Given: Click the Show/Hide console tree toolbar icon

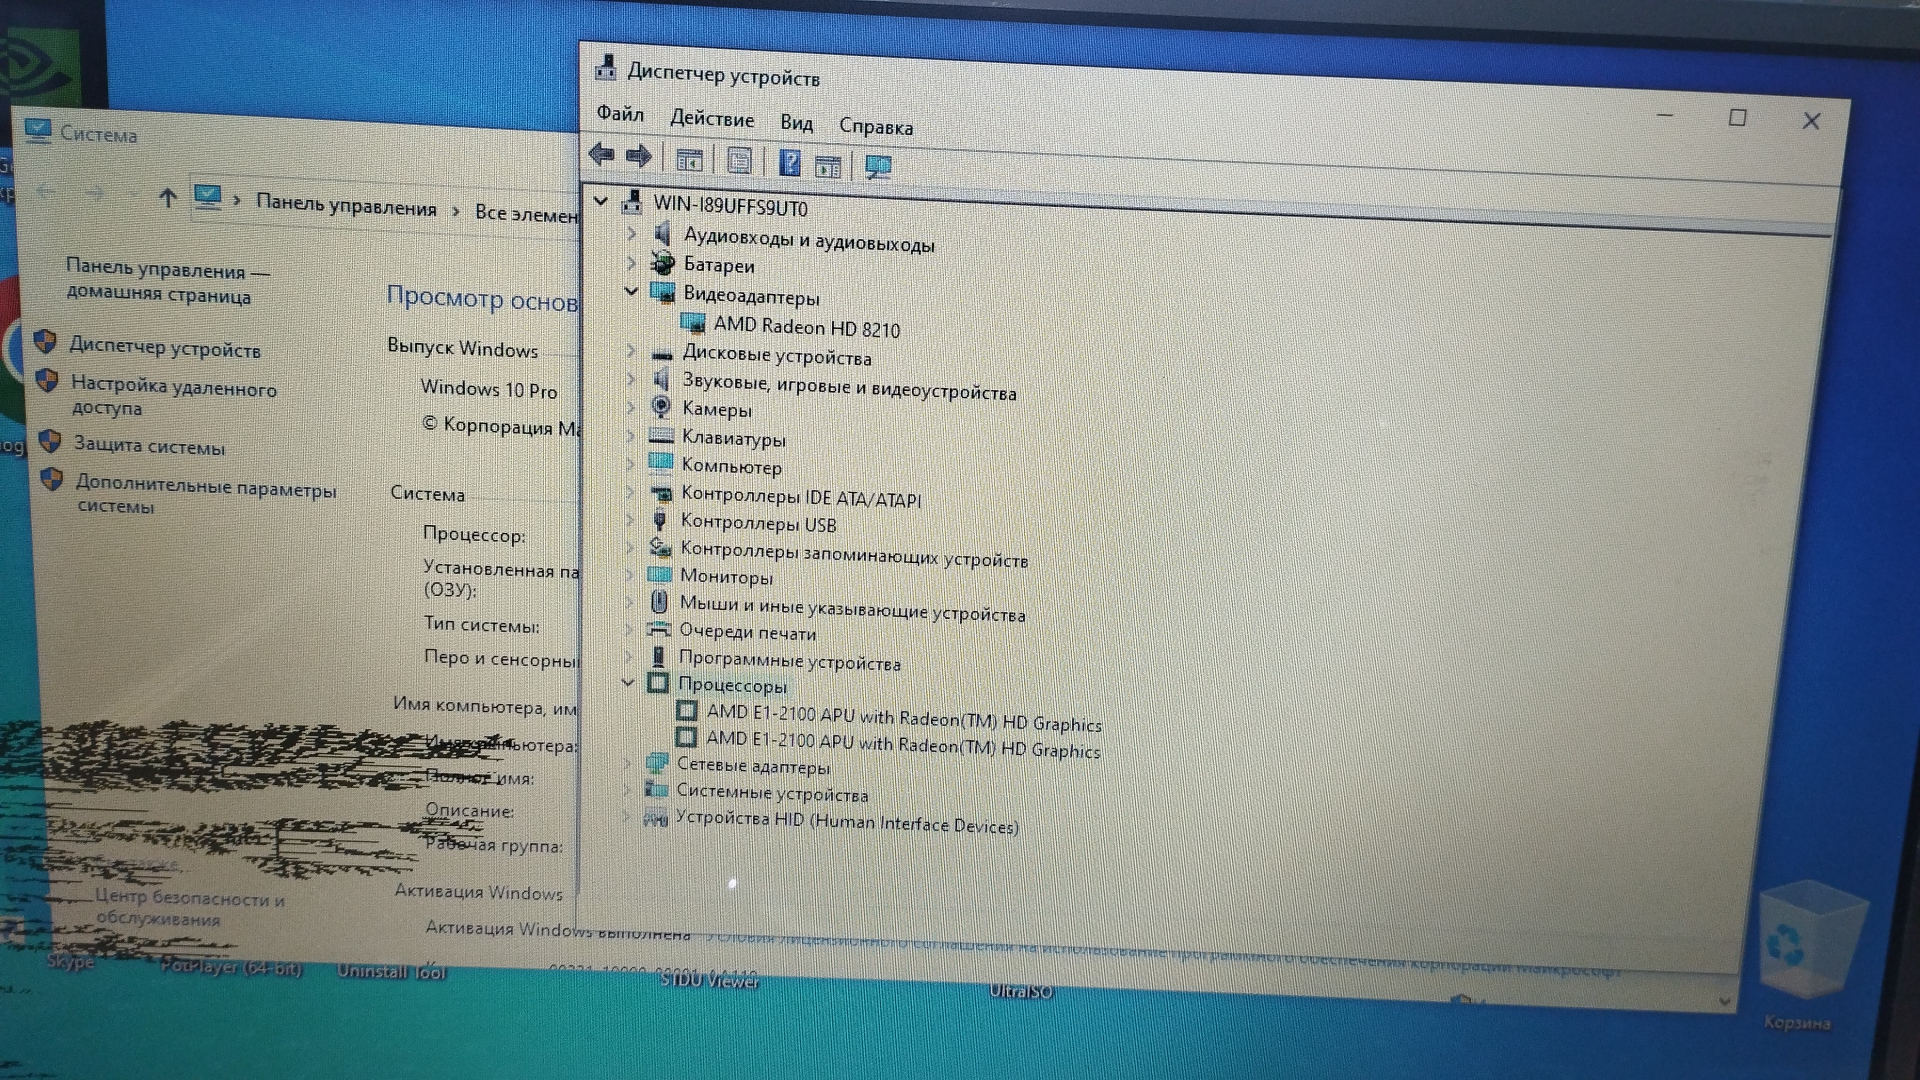Looking at the screenshot, I should pos(689,159).
